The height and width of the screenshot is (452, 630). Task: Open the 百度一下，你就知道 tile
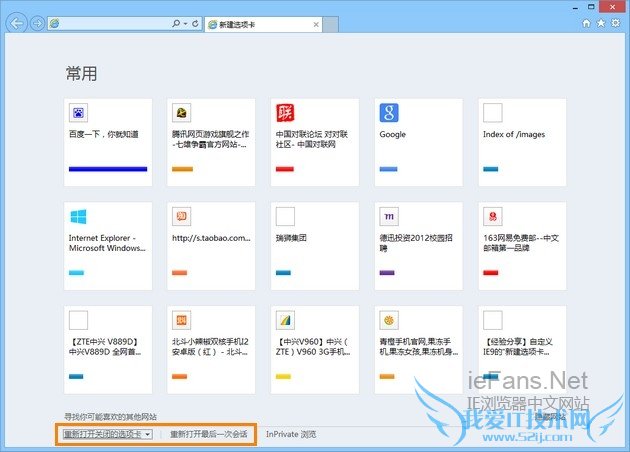click(x=108, y=142)
